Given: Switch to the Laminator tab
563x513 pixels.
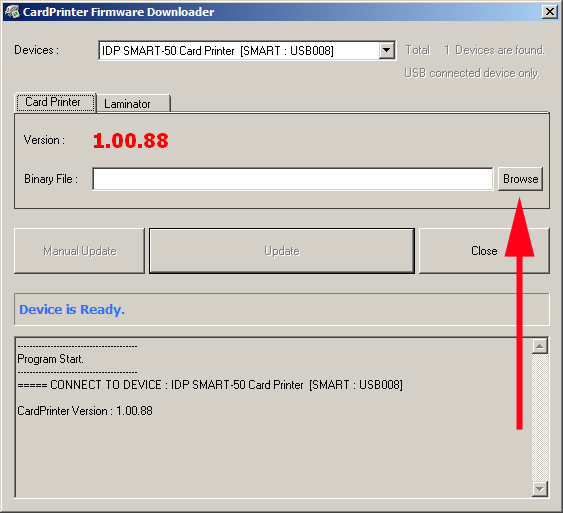Looking at the screenshot, I should (133, 104).
